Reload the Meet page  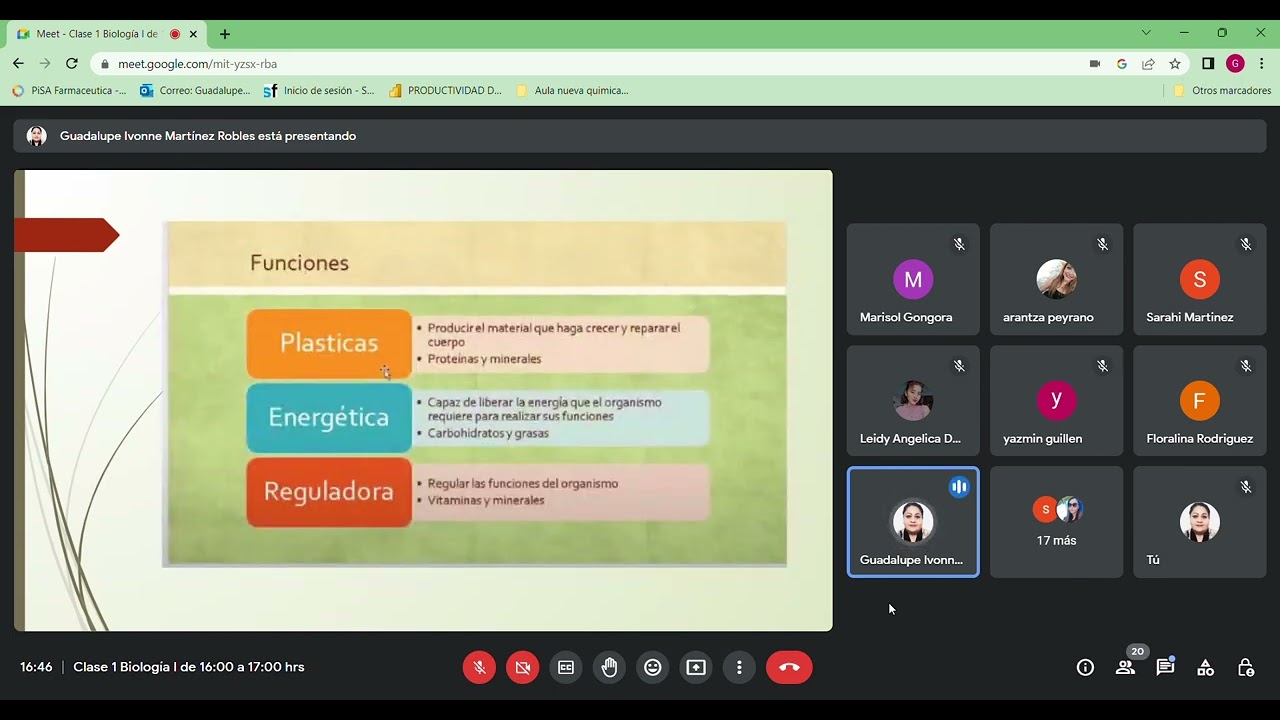(x=72, y=63)
